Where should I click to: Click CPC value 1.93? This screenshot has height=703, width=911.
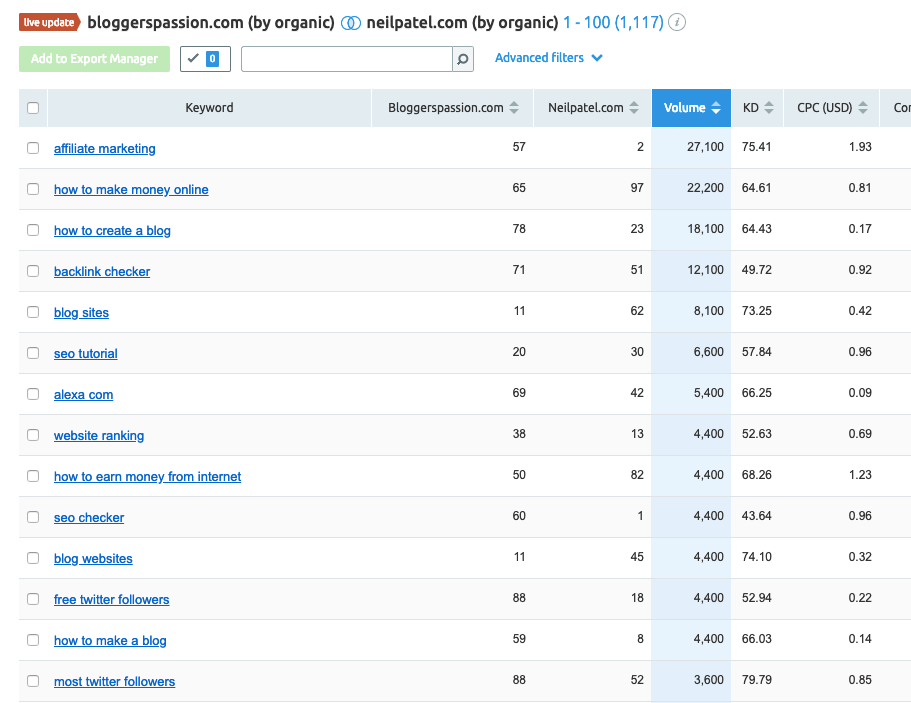point(860,147)
